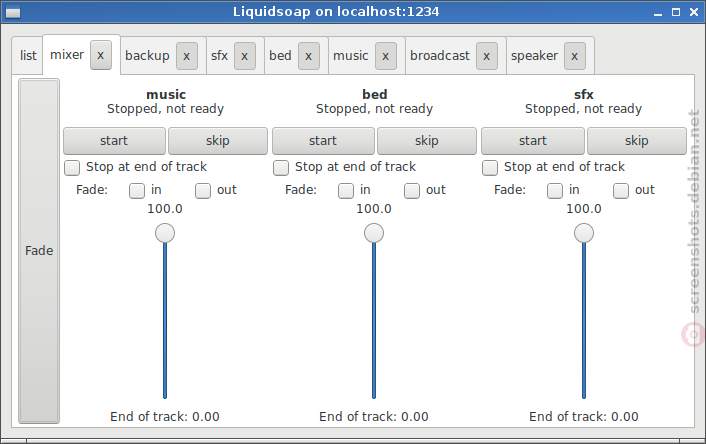
Task: Open the window menu icon in title bar
Action: (x=13, y=12)
